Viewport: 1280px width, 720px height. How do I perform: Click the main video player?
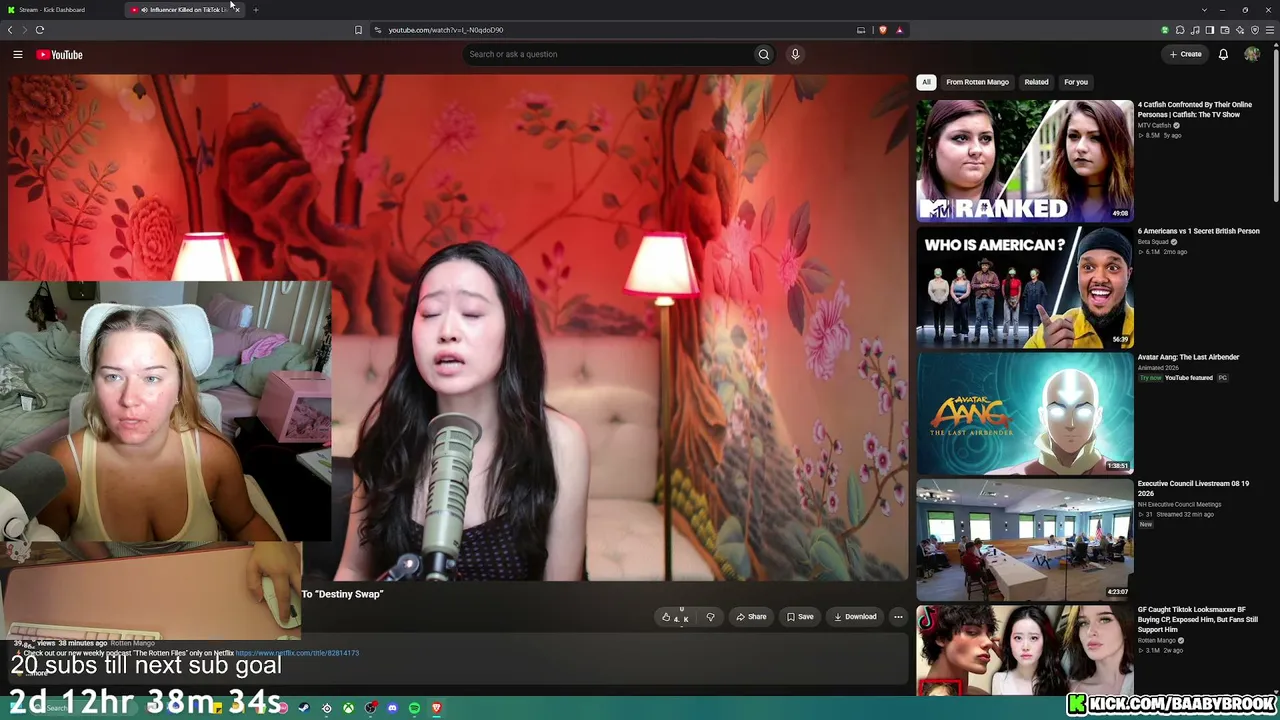(459, 327)
